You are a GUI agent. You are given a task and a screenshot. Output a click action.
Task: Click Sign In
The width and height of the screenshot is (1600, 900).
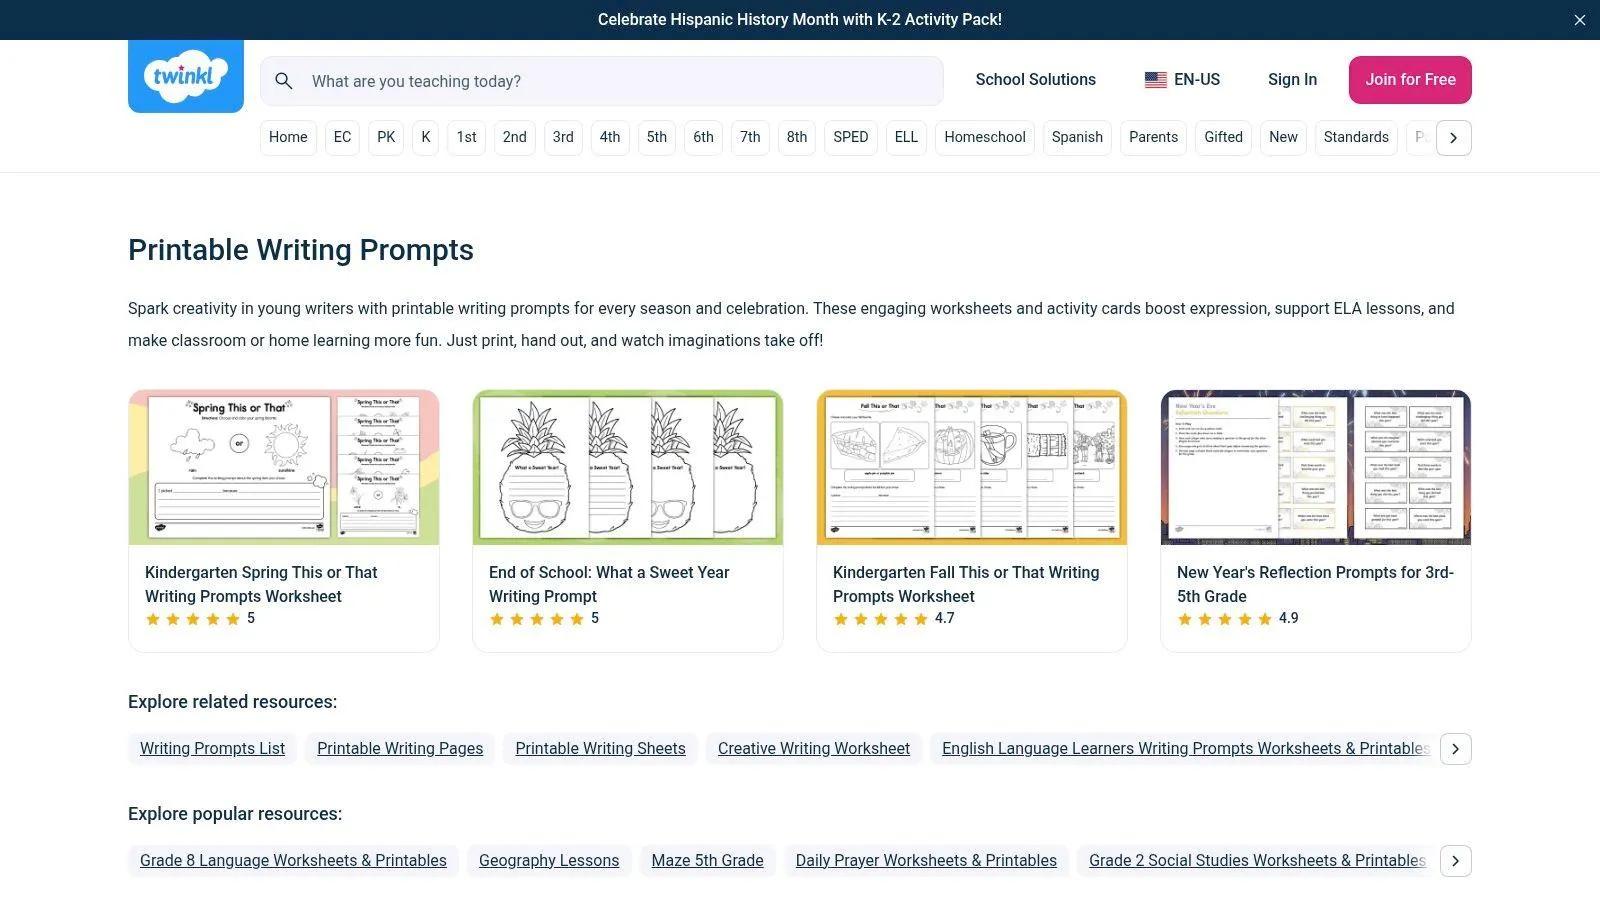(1292, 80)
